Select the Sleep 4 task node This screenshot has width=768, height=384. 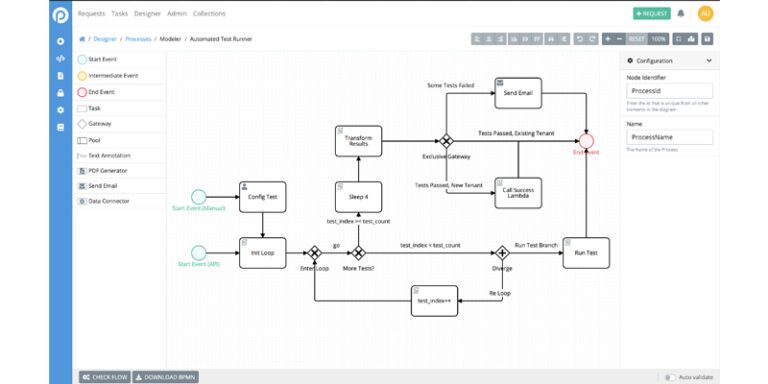(x=359, y=197)
